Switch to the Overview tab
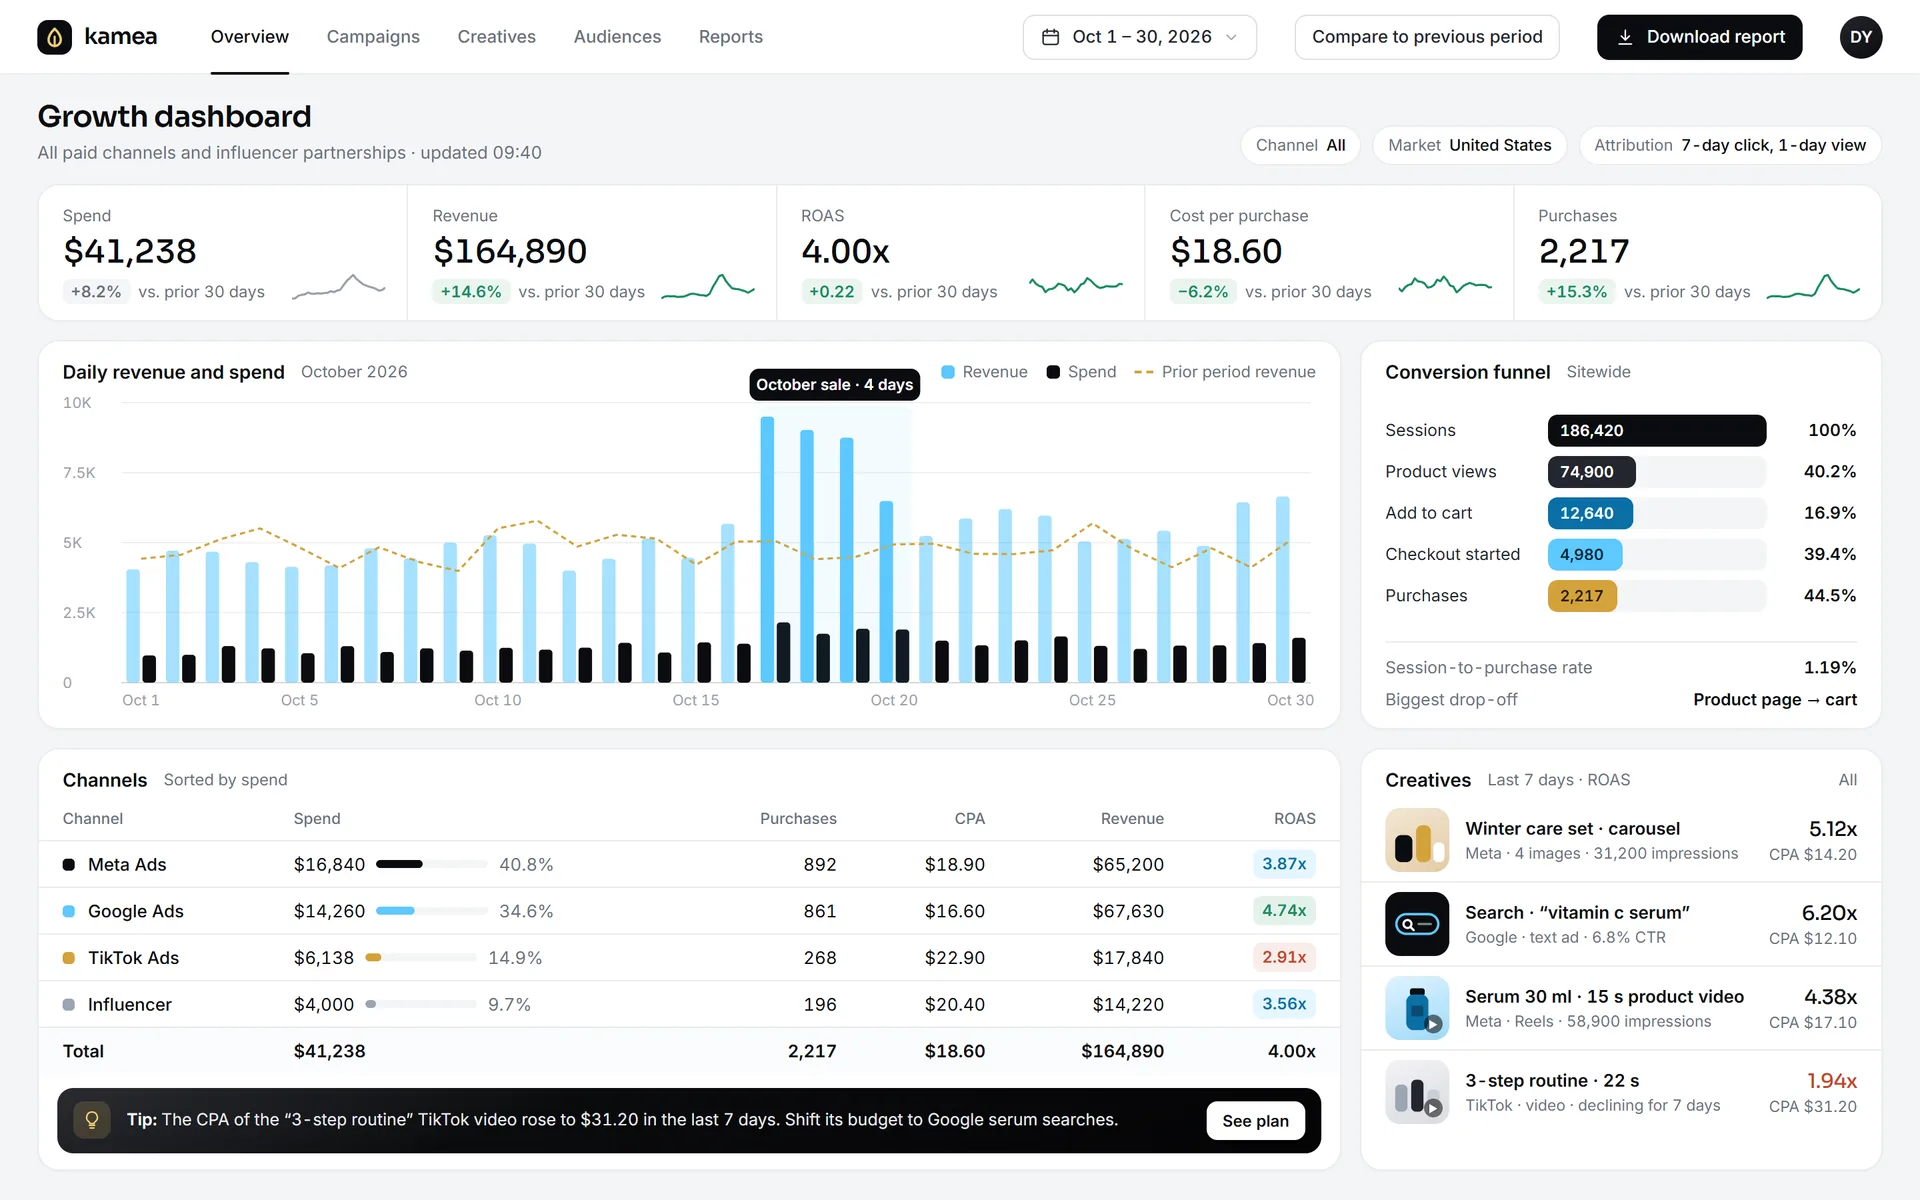This screenshot has width=1920, height=1200. click(249, 37)
